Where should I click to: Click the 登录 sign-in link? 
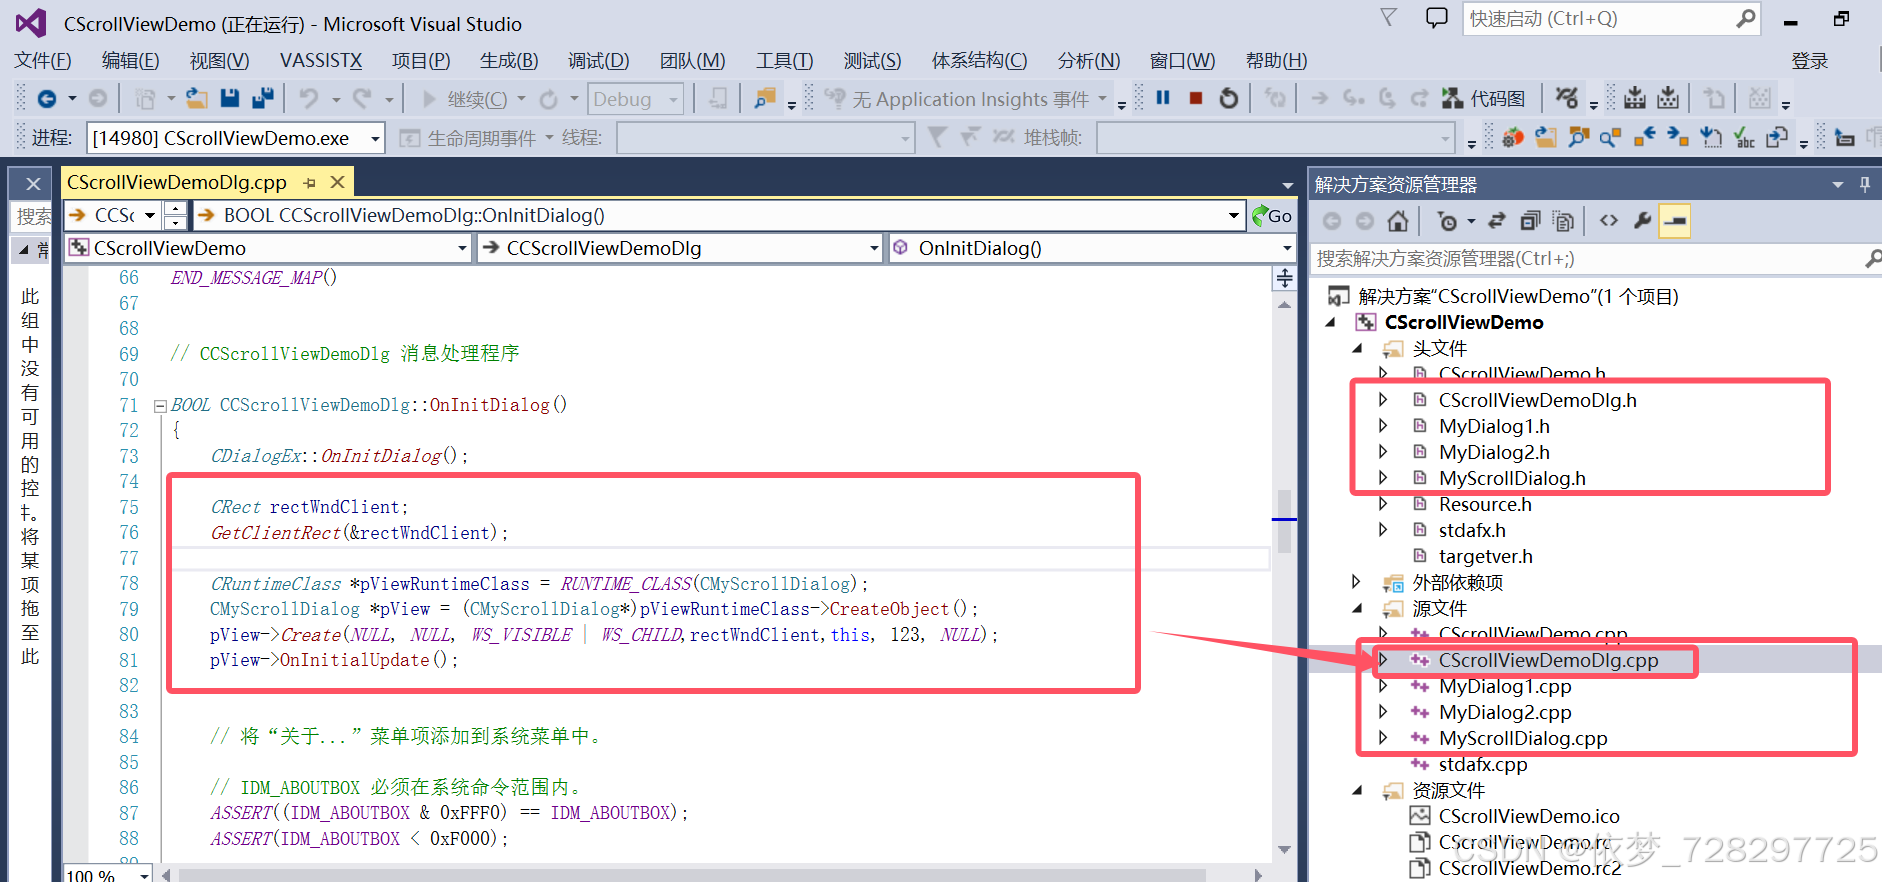tap(1810, 61)
